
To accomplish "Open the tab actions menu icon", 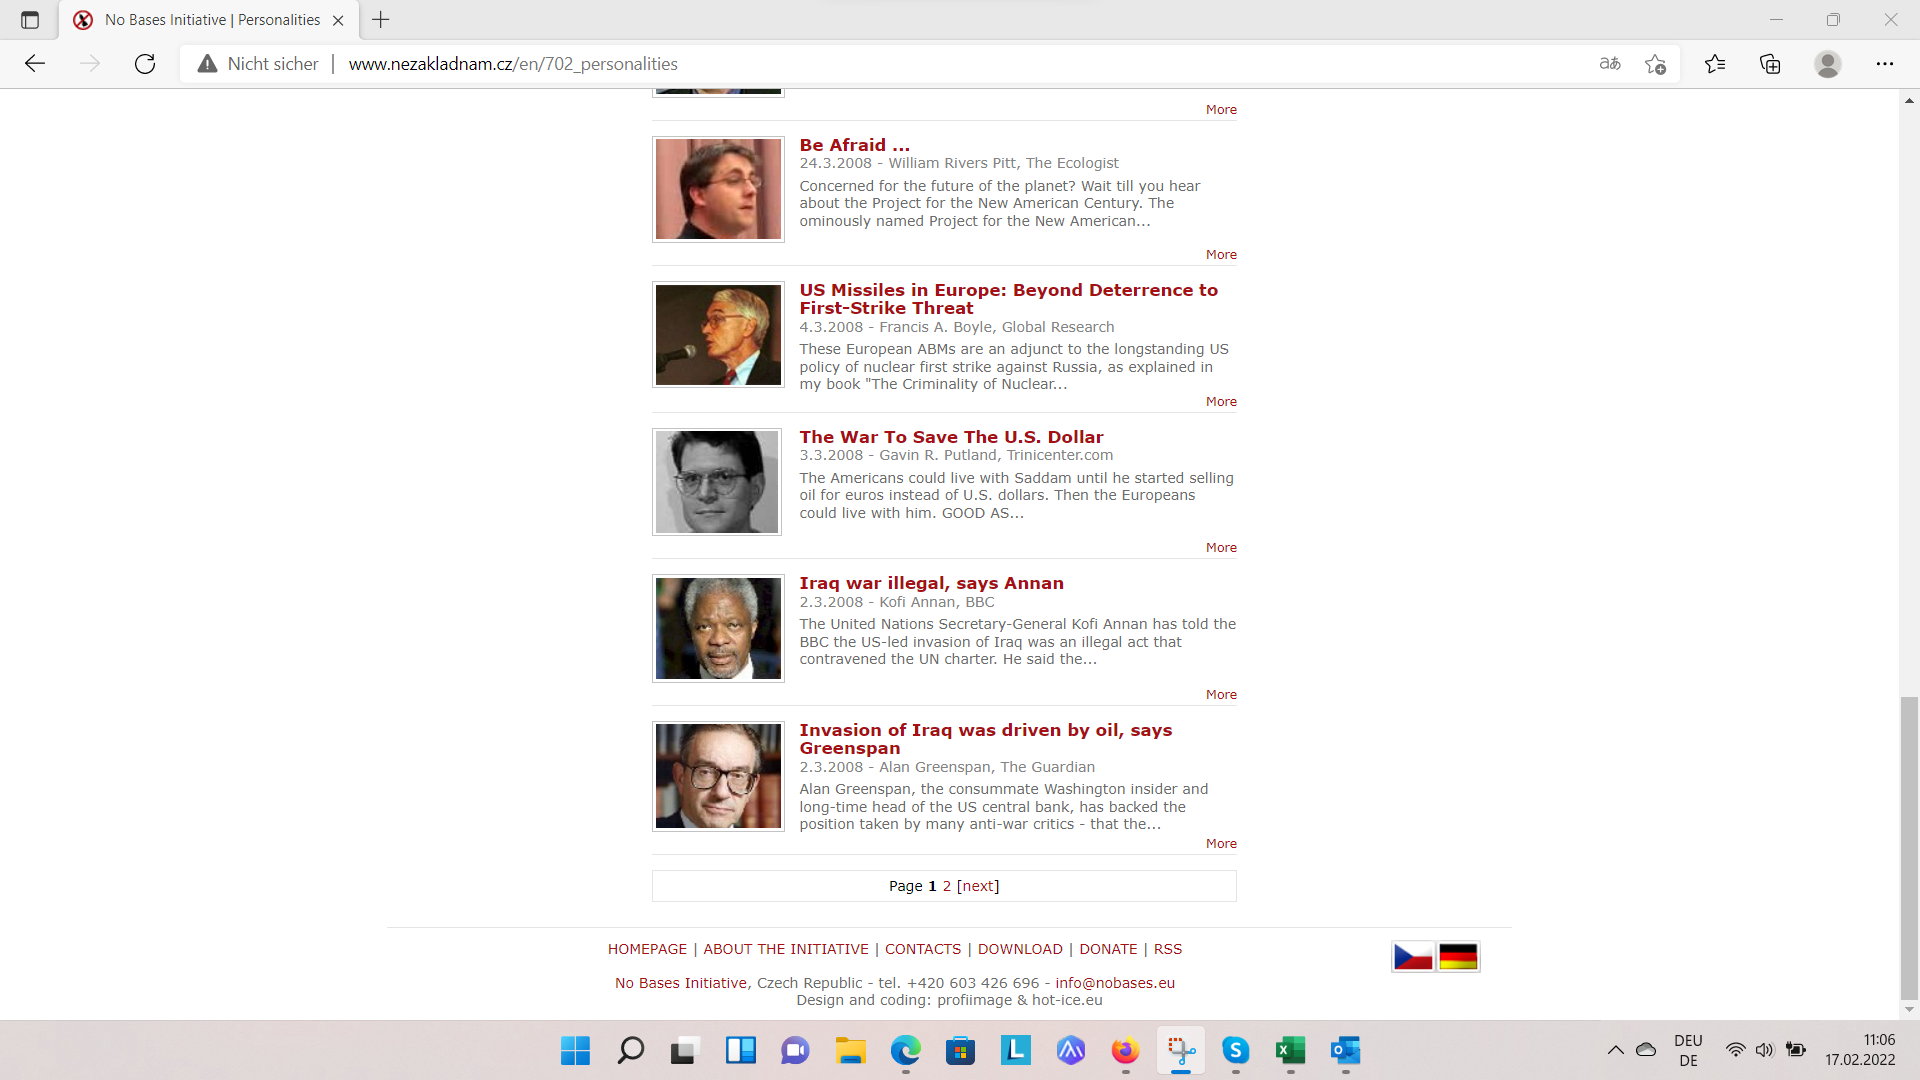I will 30,20.
